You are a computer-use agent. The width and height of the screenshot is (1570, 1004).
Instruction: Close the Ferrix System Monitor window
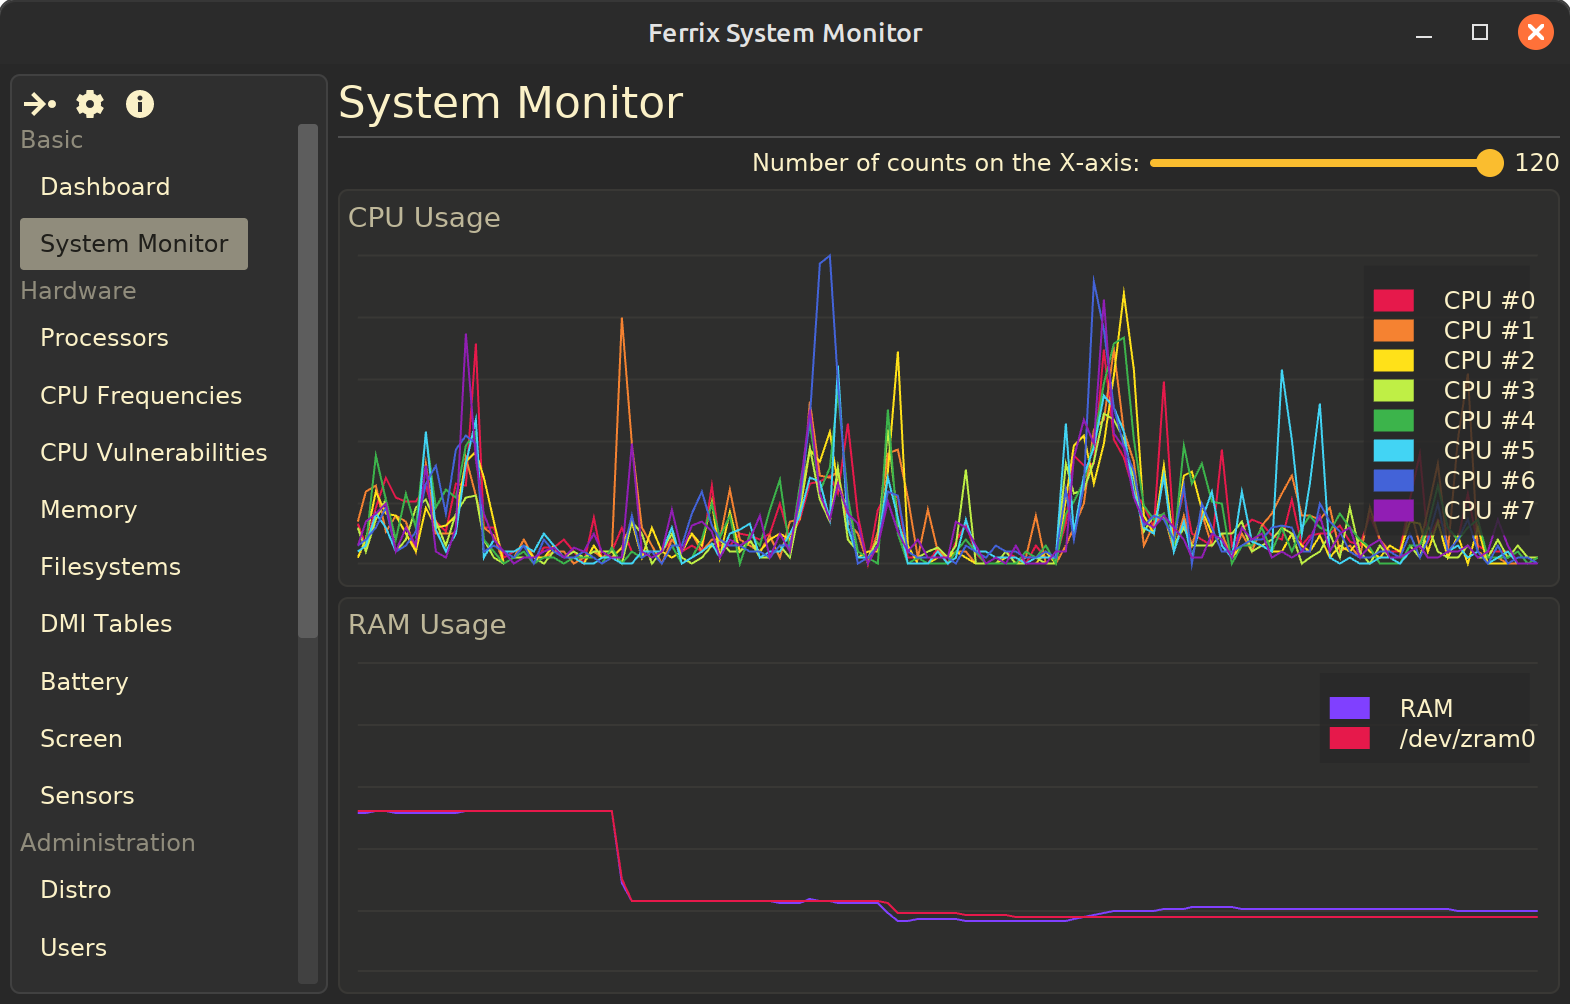coord(1535,33)
